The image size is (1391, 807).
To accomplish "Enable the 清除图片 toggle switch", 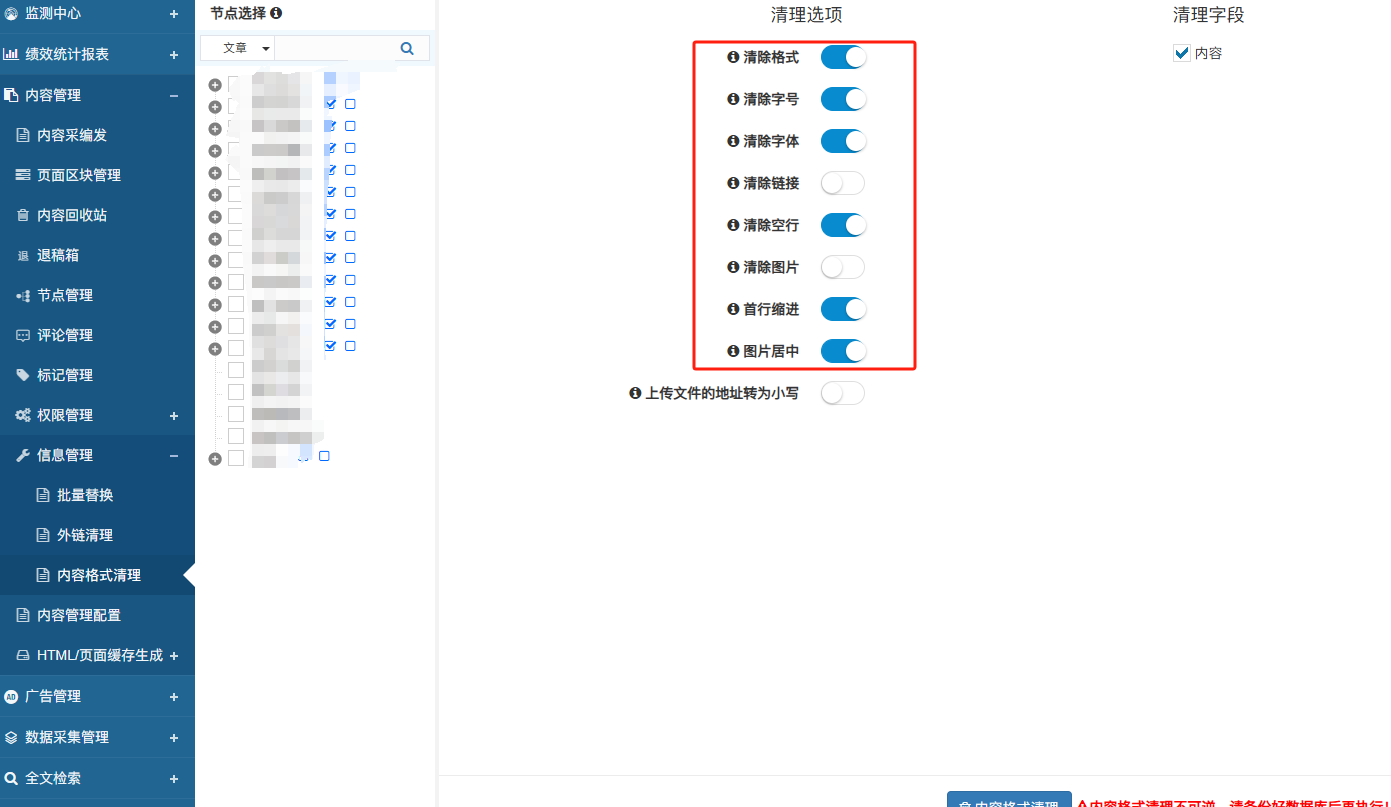I will (842, 268).
